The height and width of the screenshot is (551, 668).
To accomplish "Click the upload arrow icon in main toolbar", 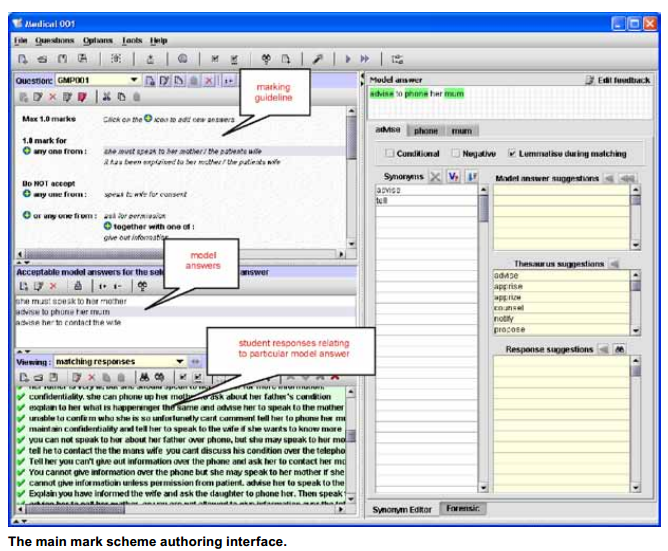I will (x=150, y=59).
